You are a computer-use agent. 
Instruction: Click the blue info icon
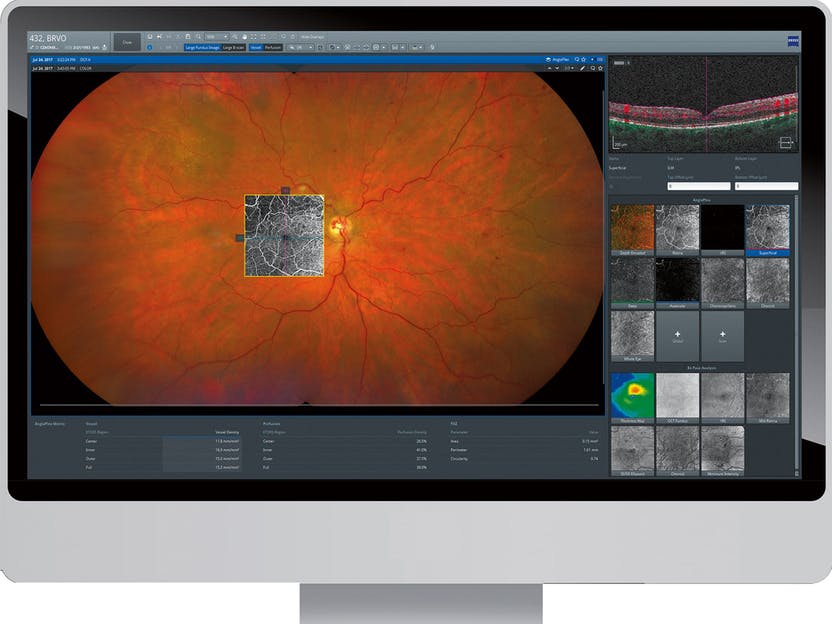tap(150, 48)
